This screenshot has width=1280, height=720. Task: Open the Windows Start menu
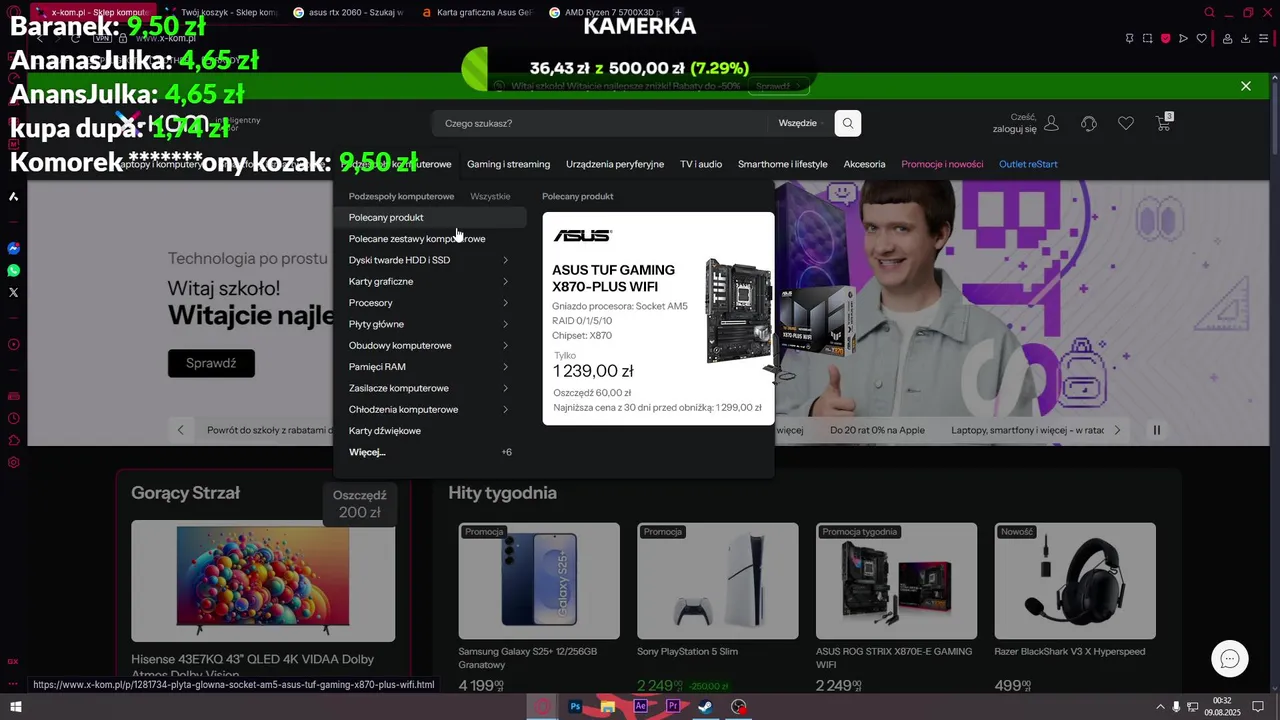coord(15,706)
